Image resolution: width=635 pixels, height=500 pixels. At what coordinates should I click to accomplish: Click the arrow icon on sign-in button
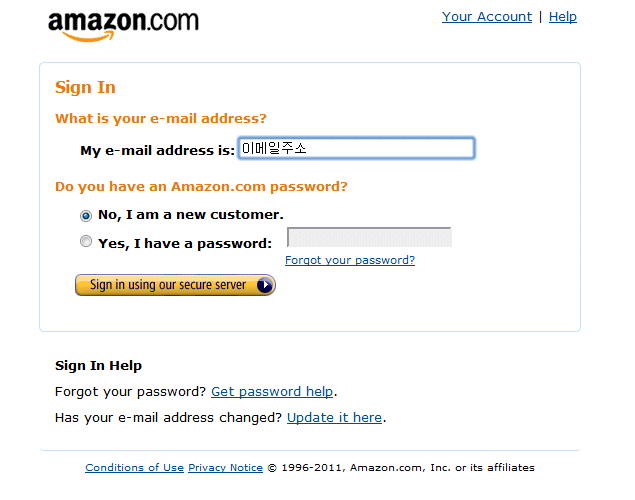[265, 285]
